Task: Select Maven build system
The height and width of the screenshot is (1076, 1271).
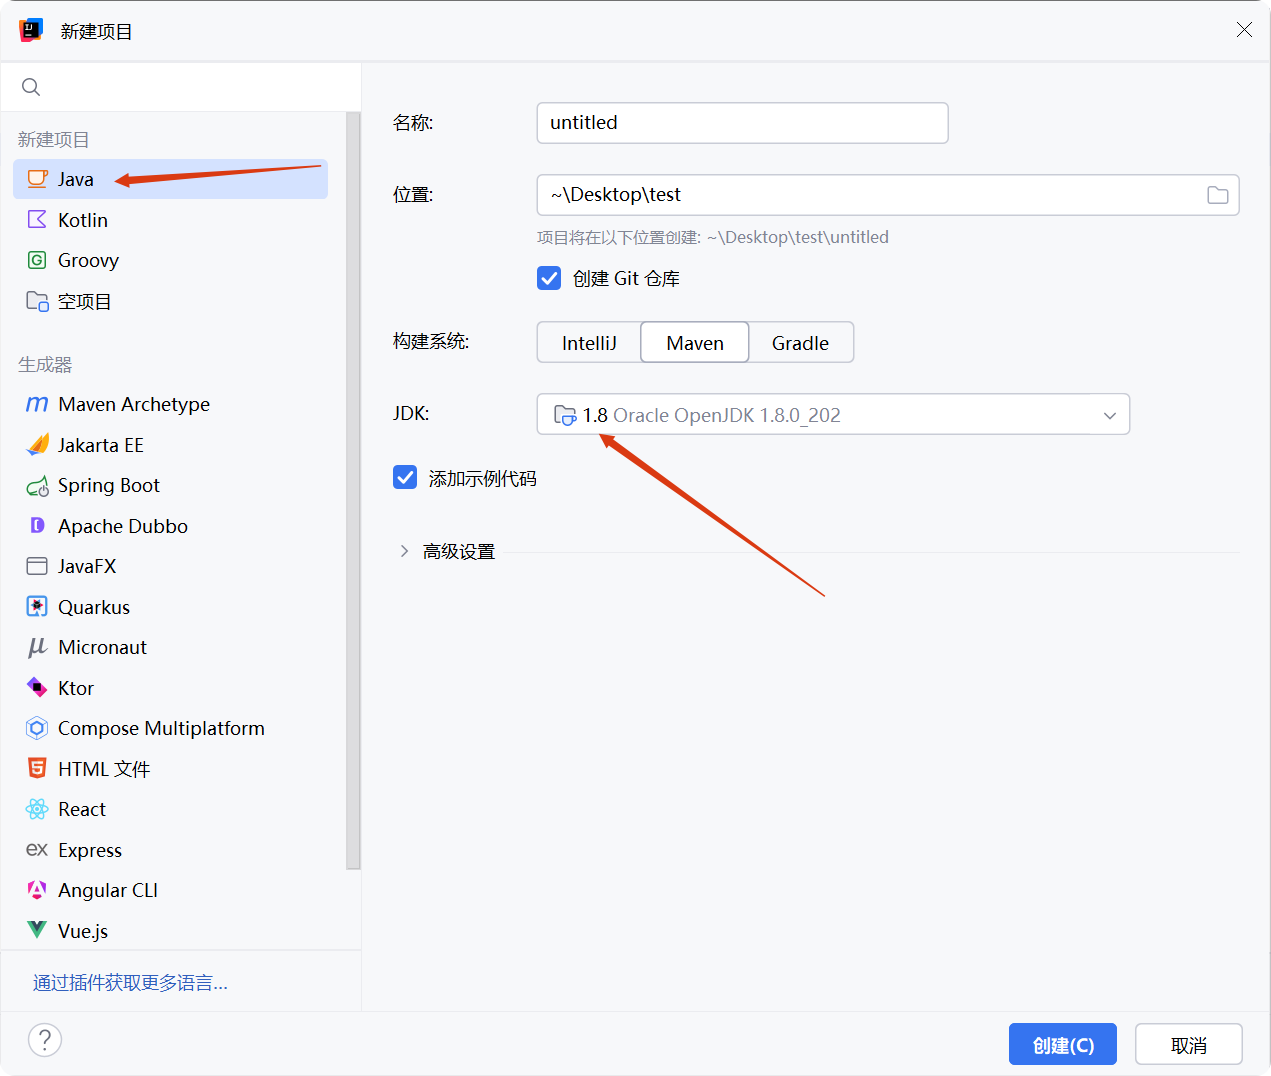Action: point(695,342)
